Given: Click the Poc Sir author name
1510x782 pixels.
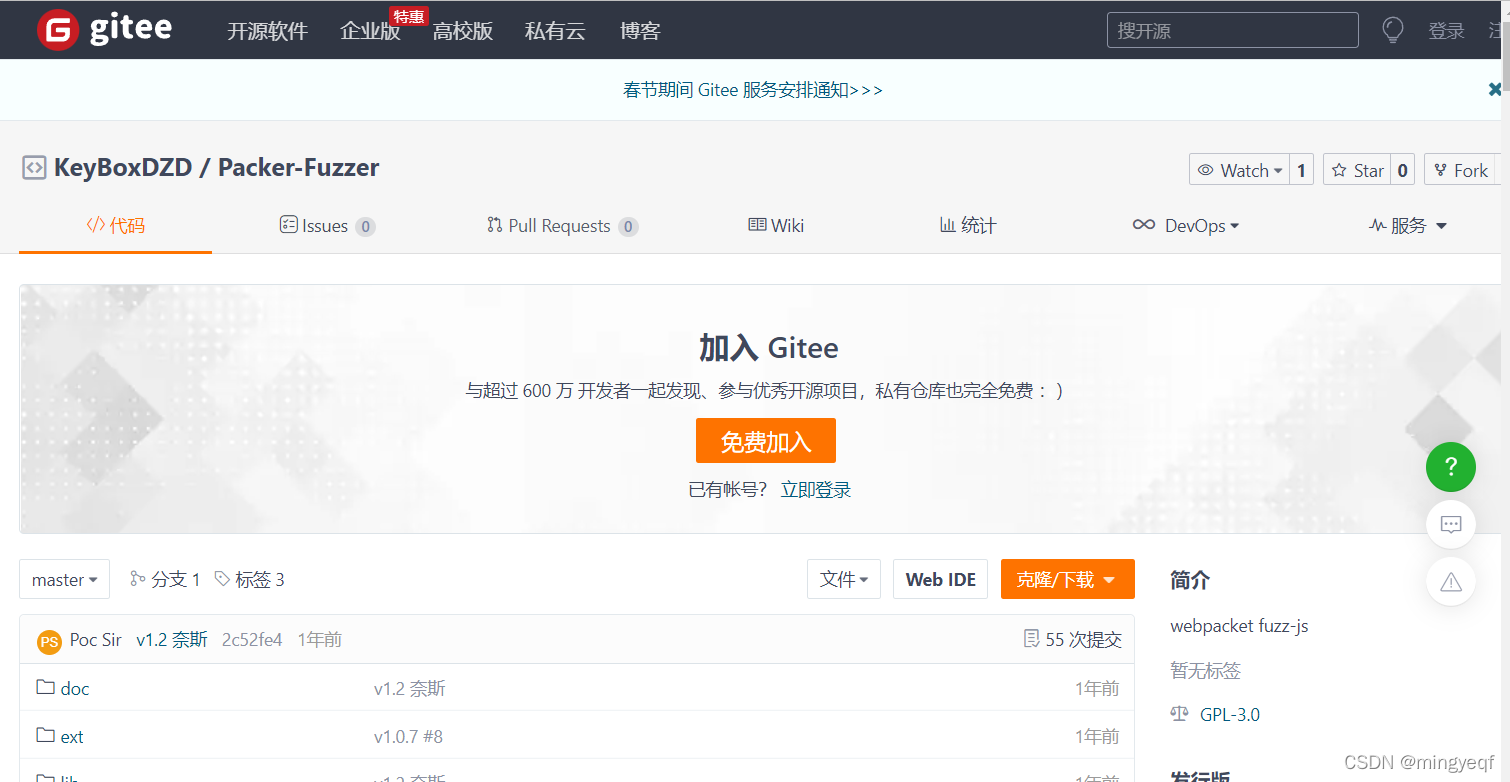Looking at the screenshot, I should click(96, 640).
